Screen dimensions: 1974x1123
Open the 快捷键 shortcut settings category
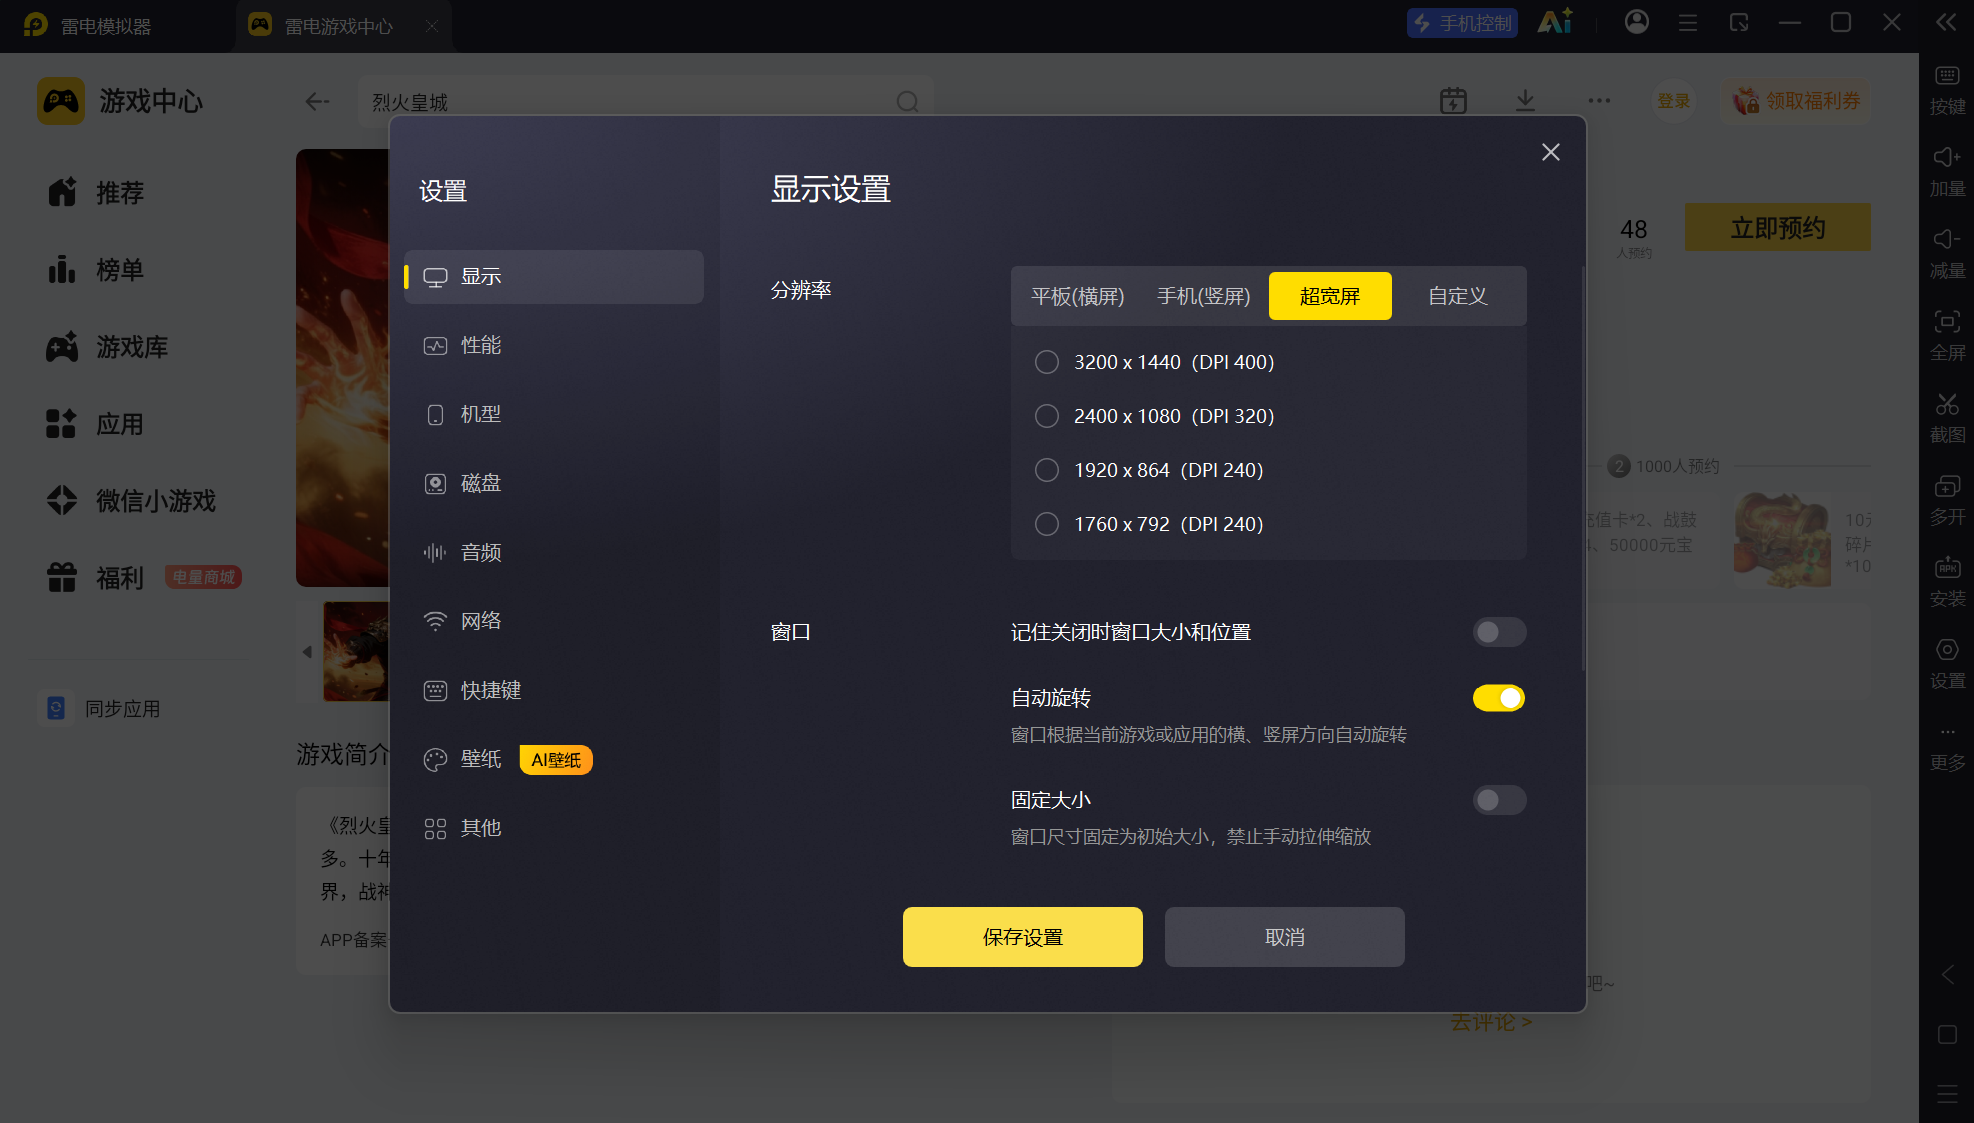pyautogui.click(x=554, y=691)
